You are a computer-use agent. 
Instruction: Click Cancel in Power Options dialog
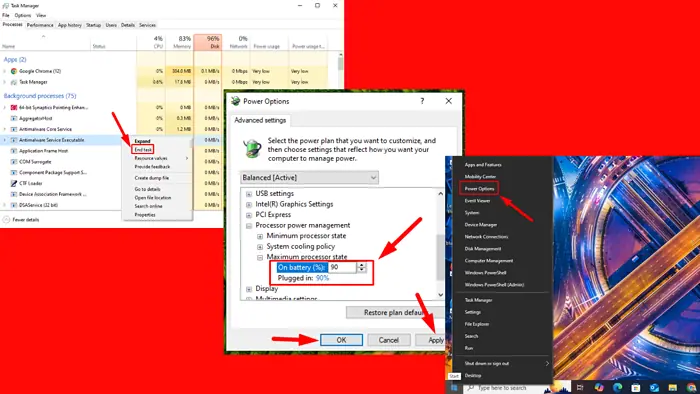[388, 340]
